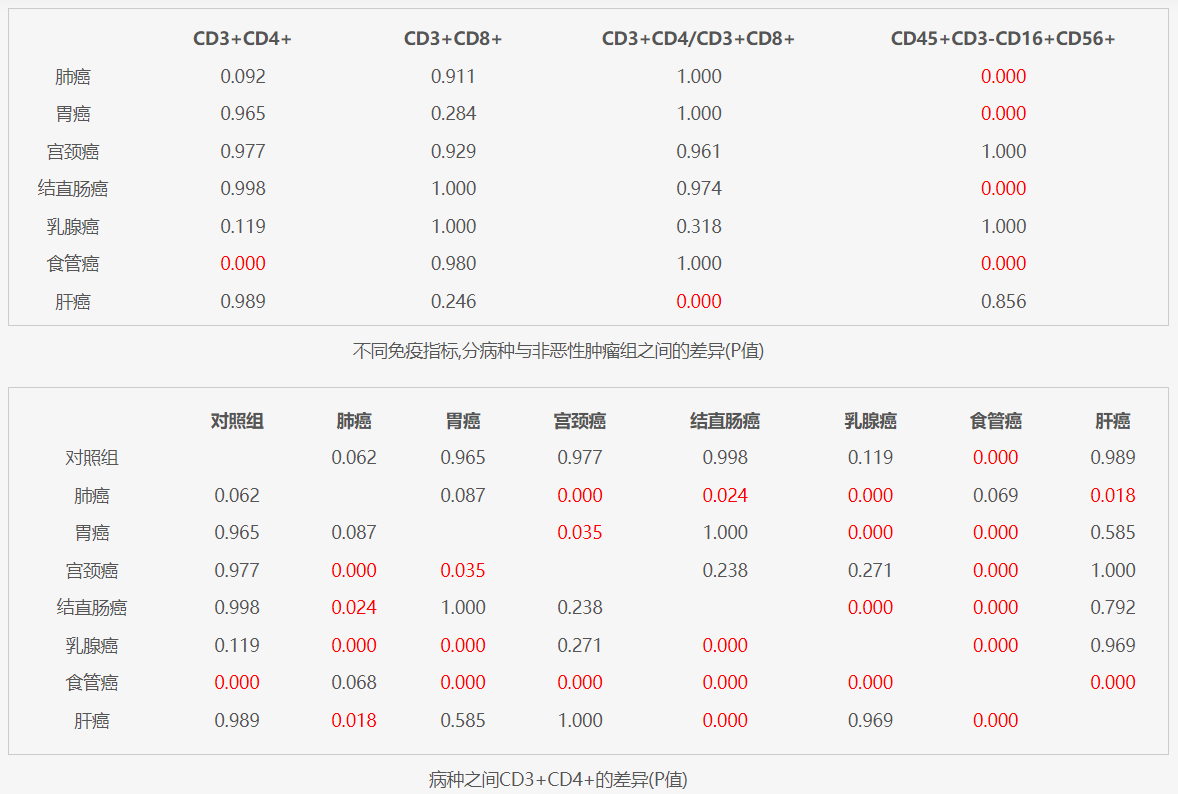Image resolution: width=1178 pixels, height=794 pixels.
Task: Click the caption 不同免疫指标,分病种与非恶性肿瘤组之间的差异(P值)
Action: point(558,351)
